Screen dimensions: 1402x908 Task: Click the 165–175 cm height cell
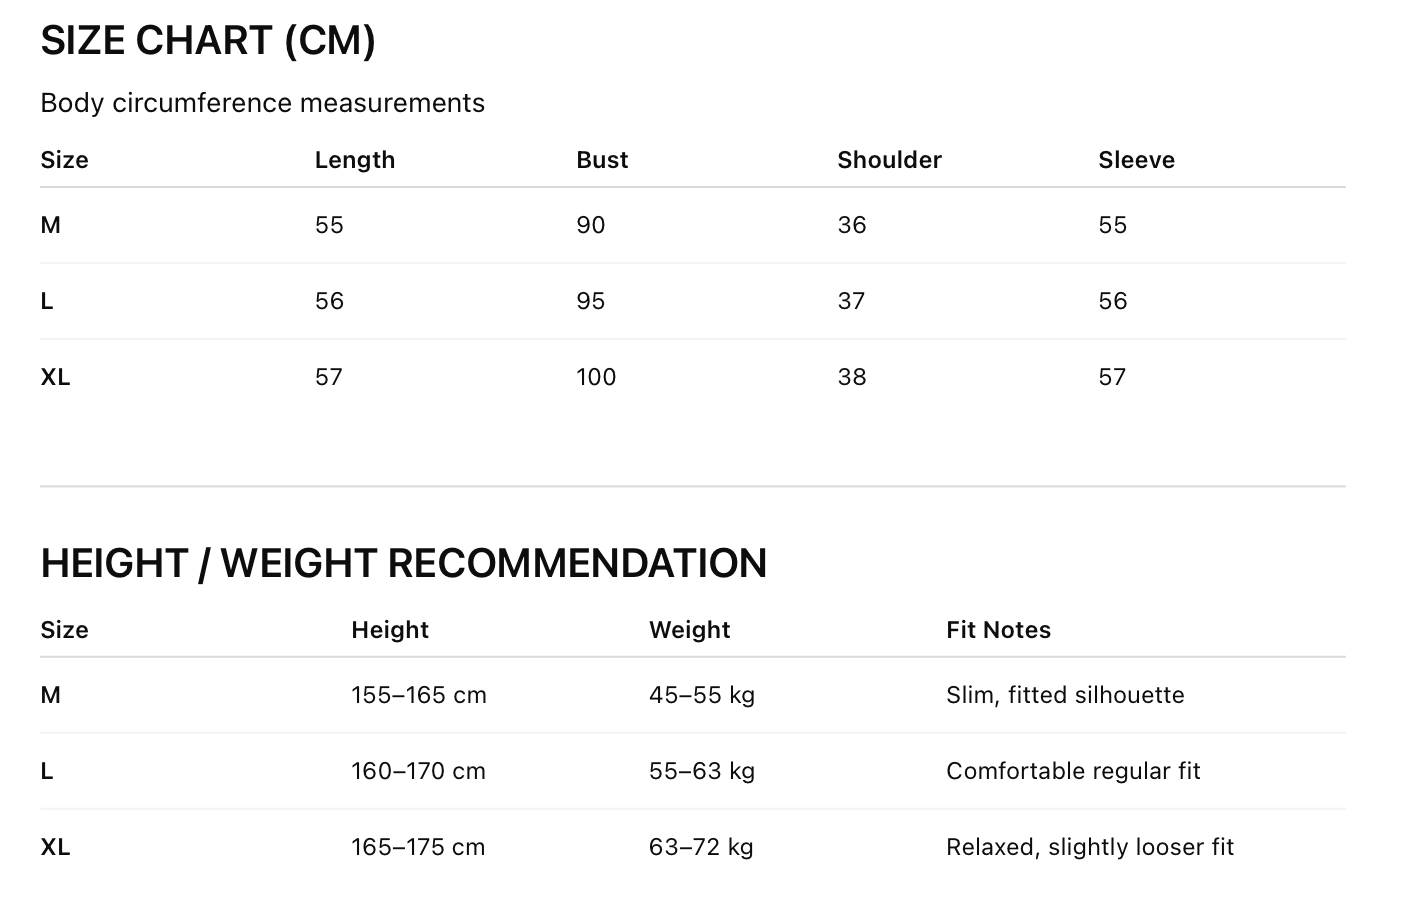pyautogui.click(x=417, y=847)
